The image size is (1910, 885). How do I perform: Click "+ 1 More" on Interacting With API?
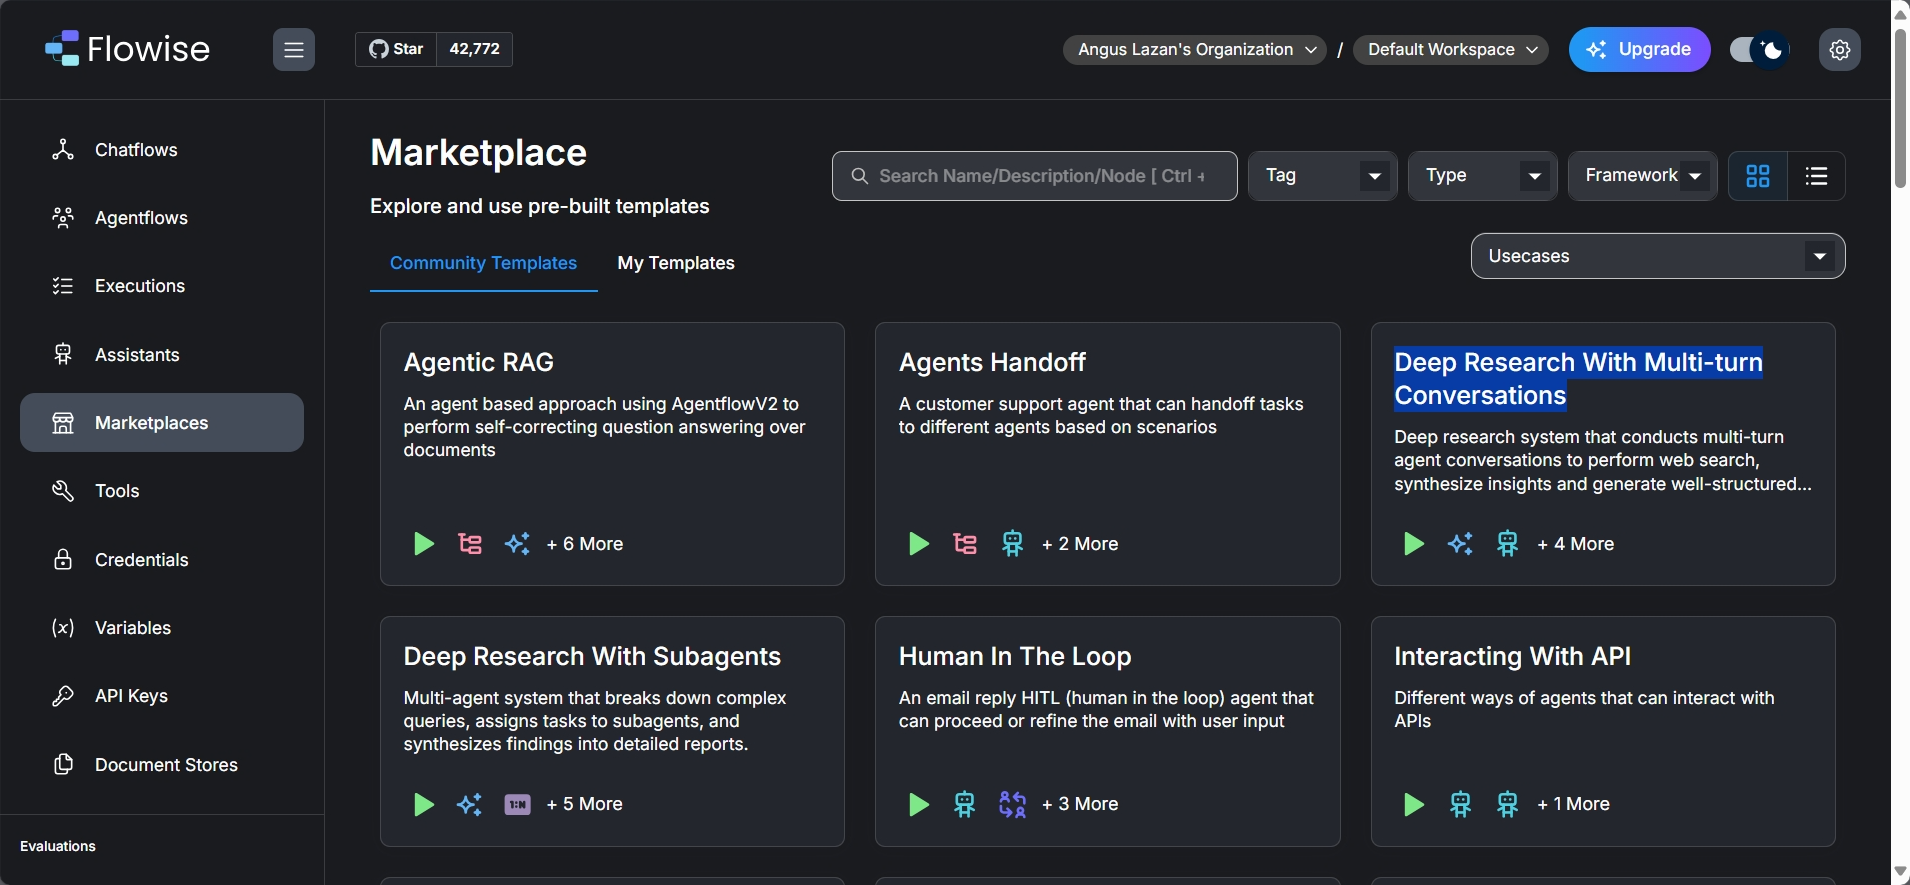point(1574,804)
